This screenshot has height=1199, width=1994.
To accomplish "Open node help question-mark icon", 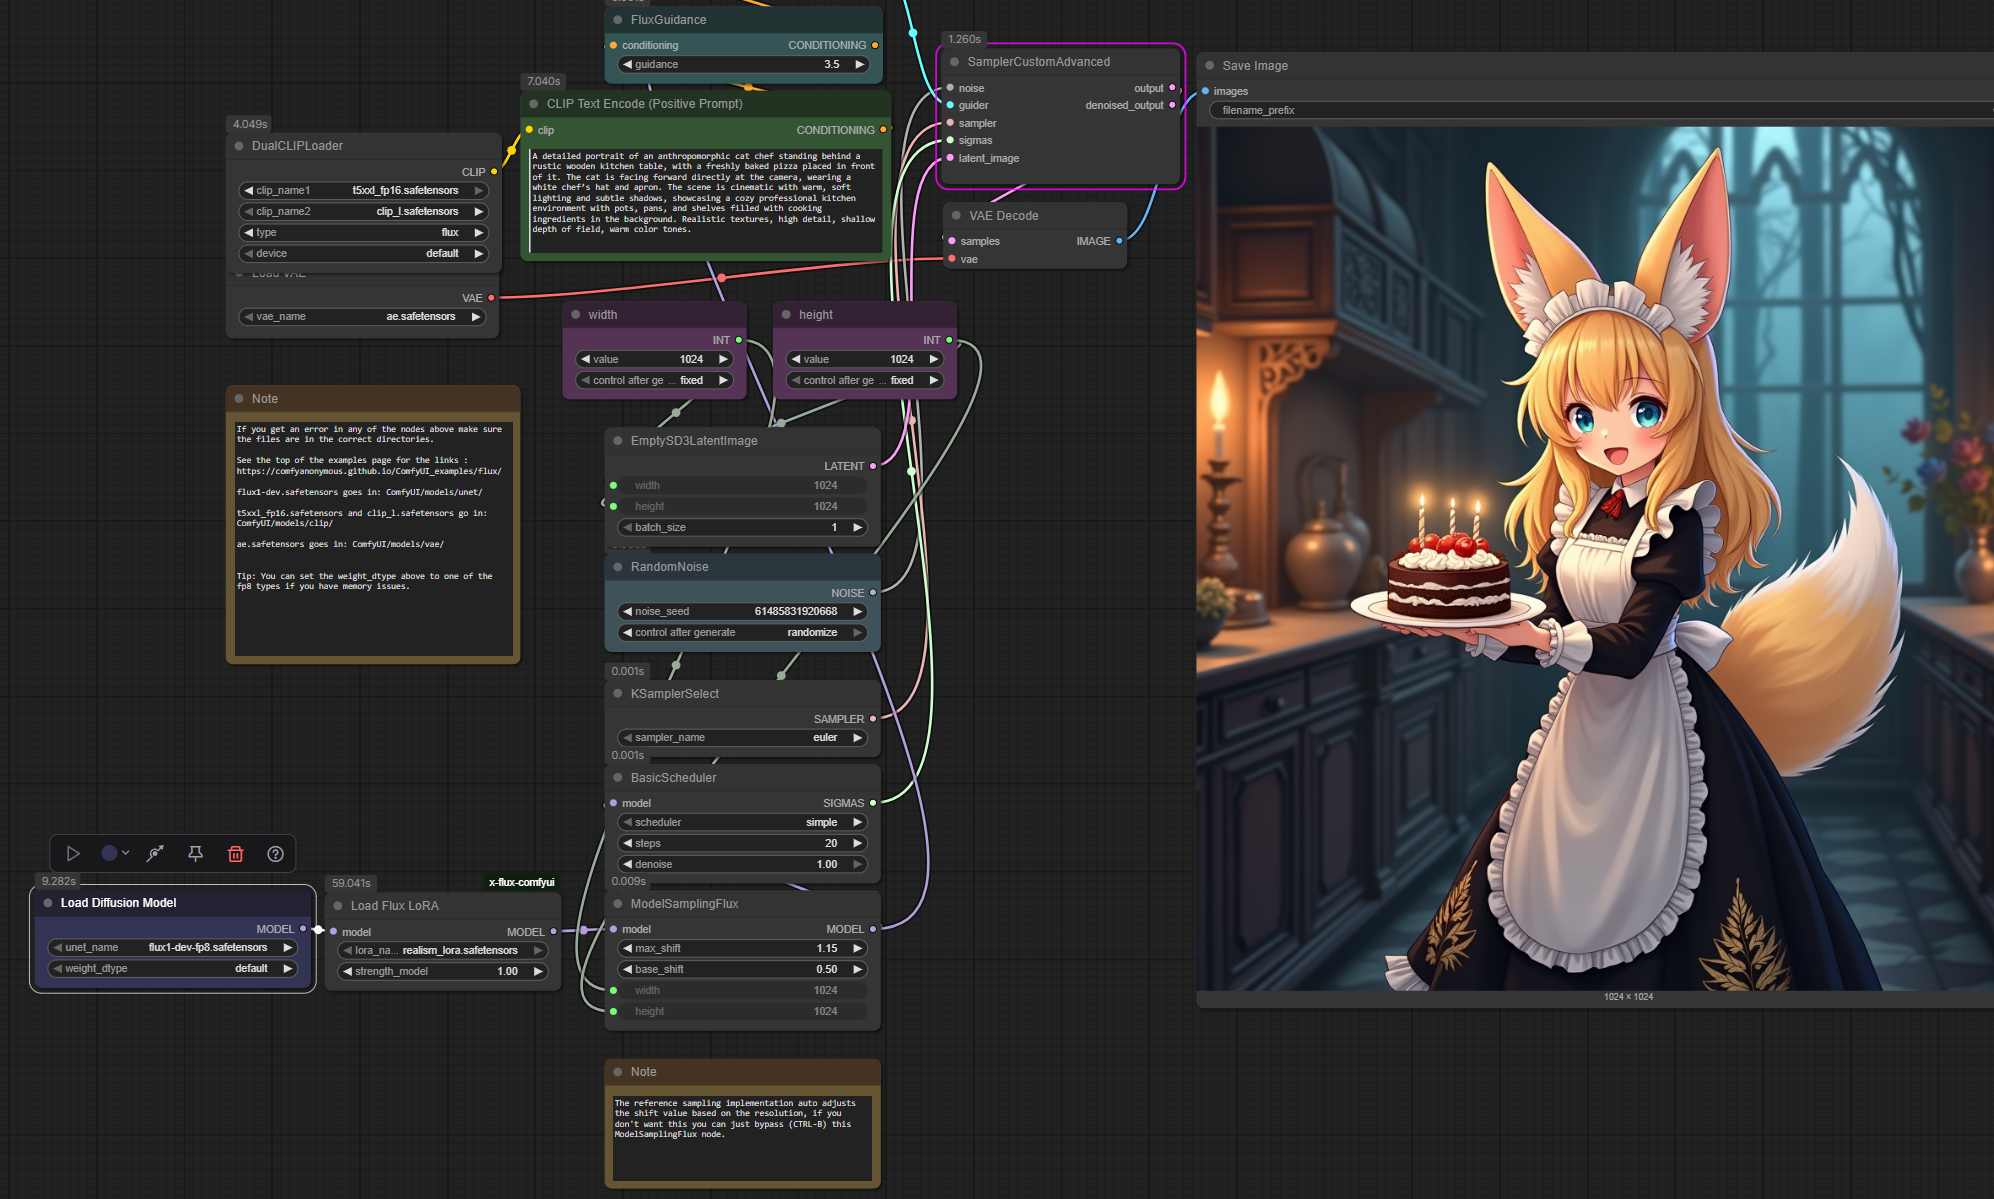I will pyautogui.click(x=276, y=853).
